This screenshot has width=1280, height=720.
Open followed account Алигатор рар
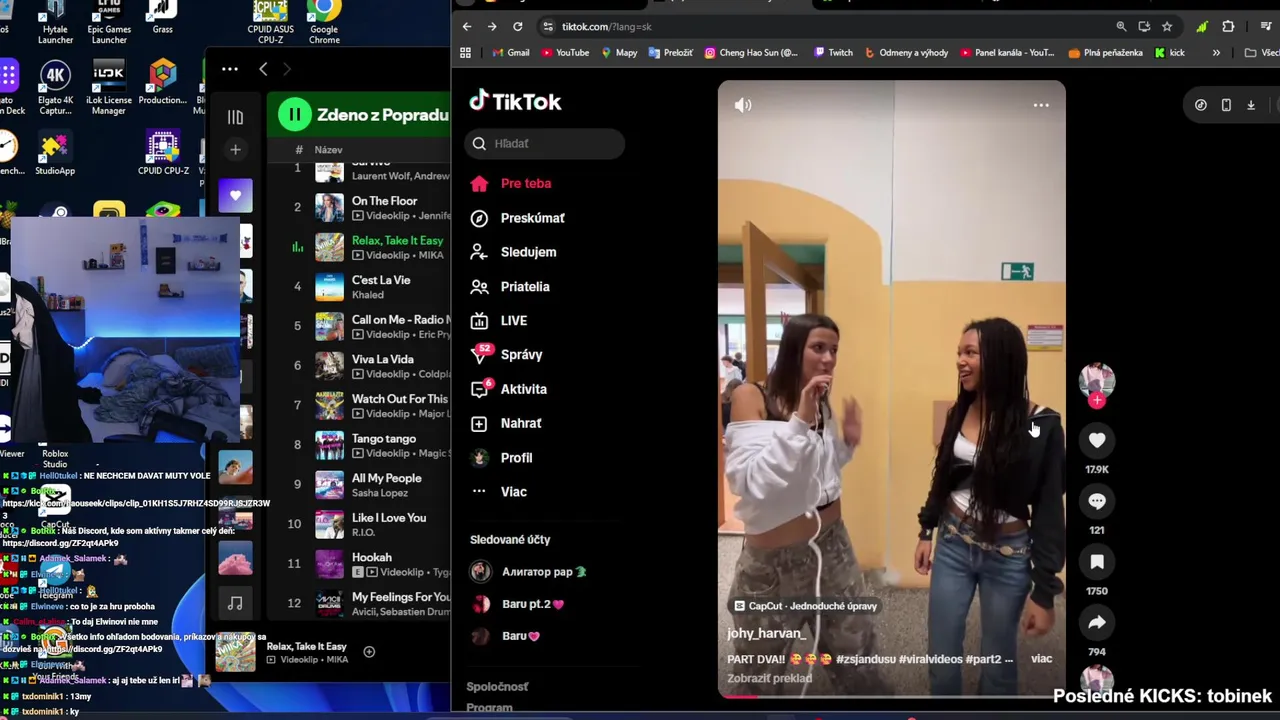(528, 572)
